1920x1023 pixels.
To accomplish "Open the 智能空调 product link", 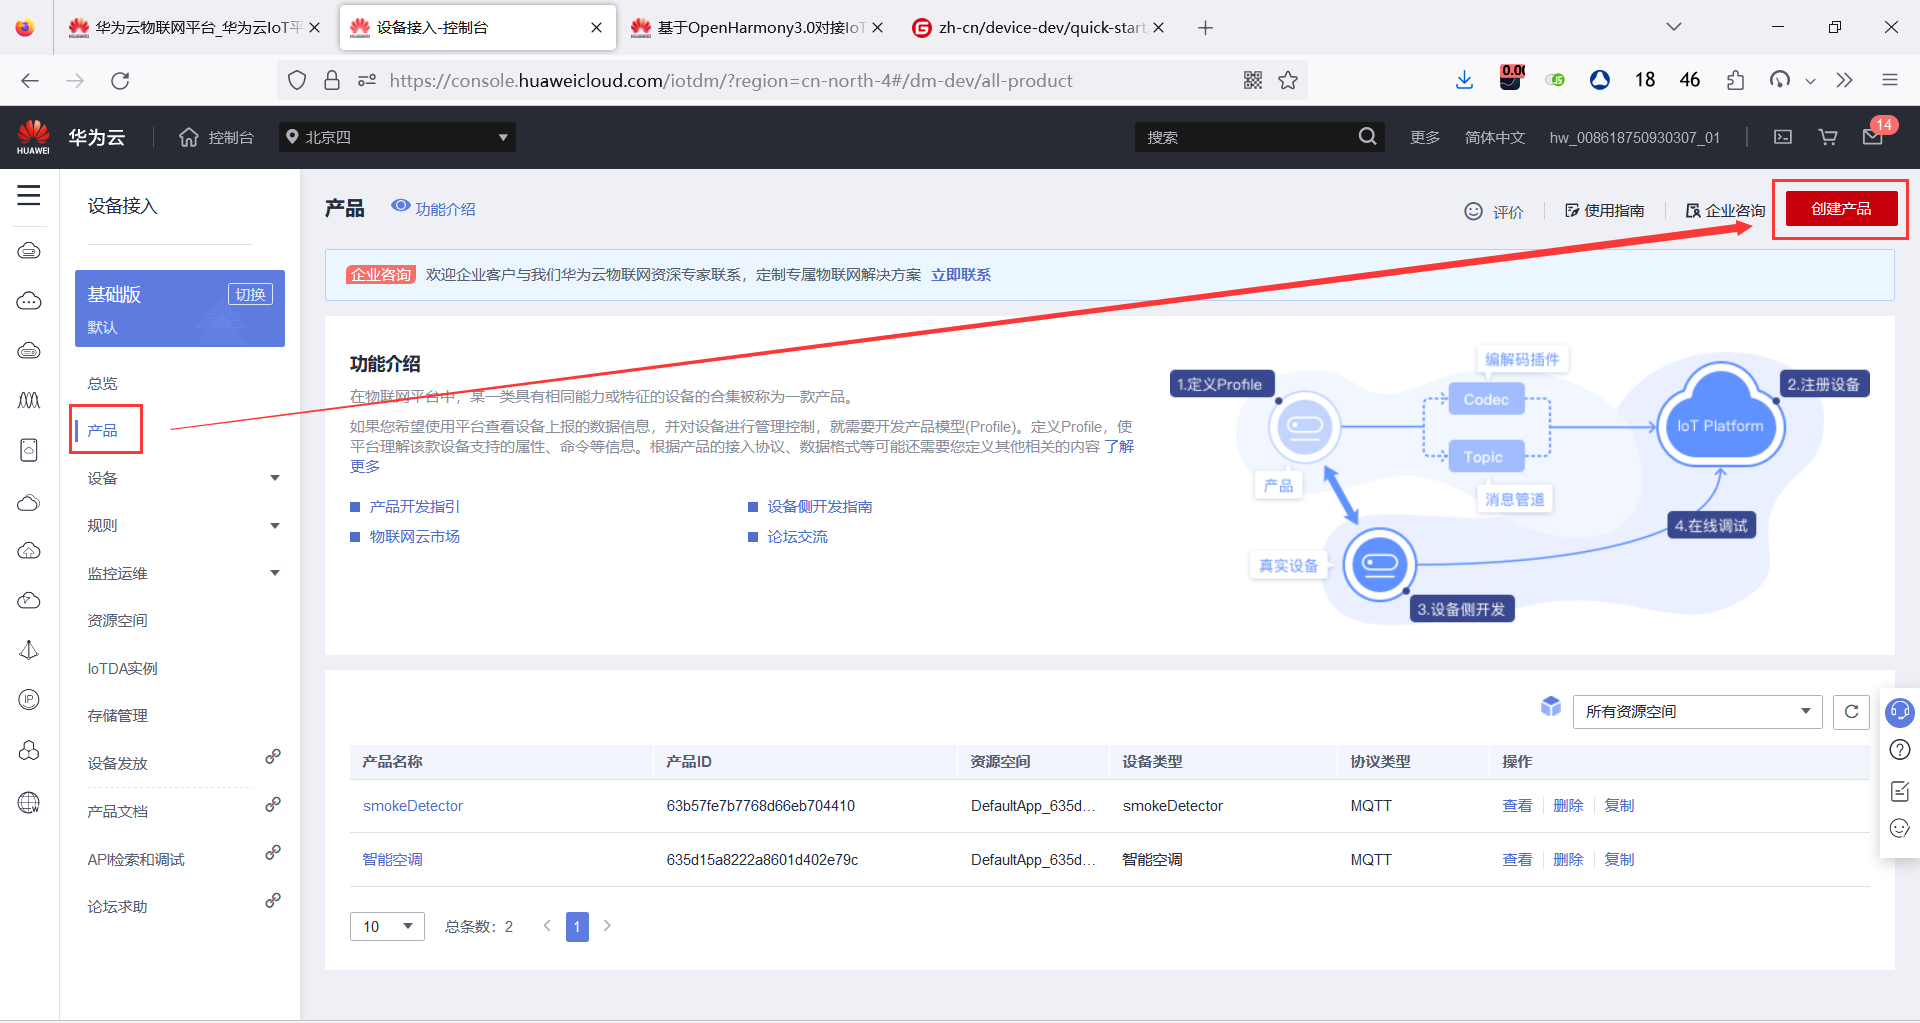I will [x=392, y=860].
